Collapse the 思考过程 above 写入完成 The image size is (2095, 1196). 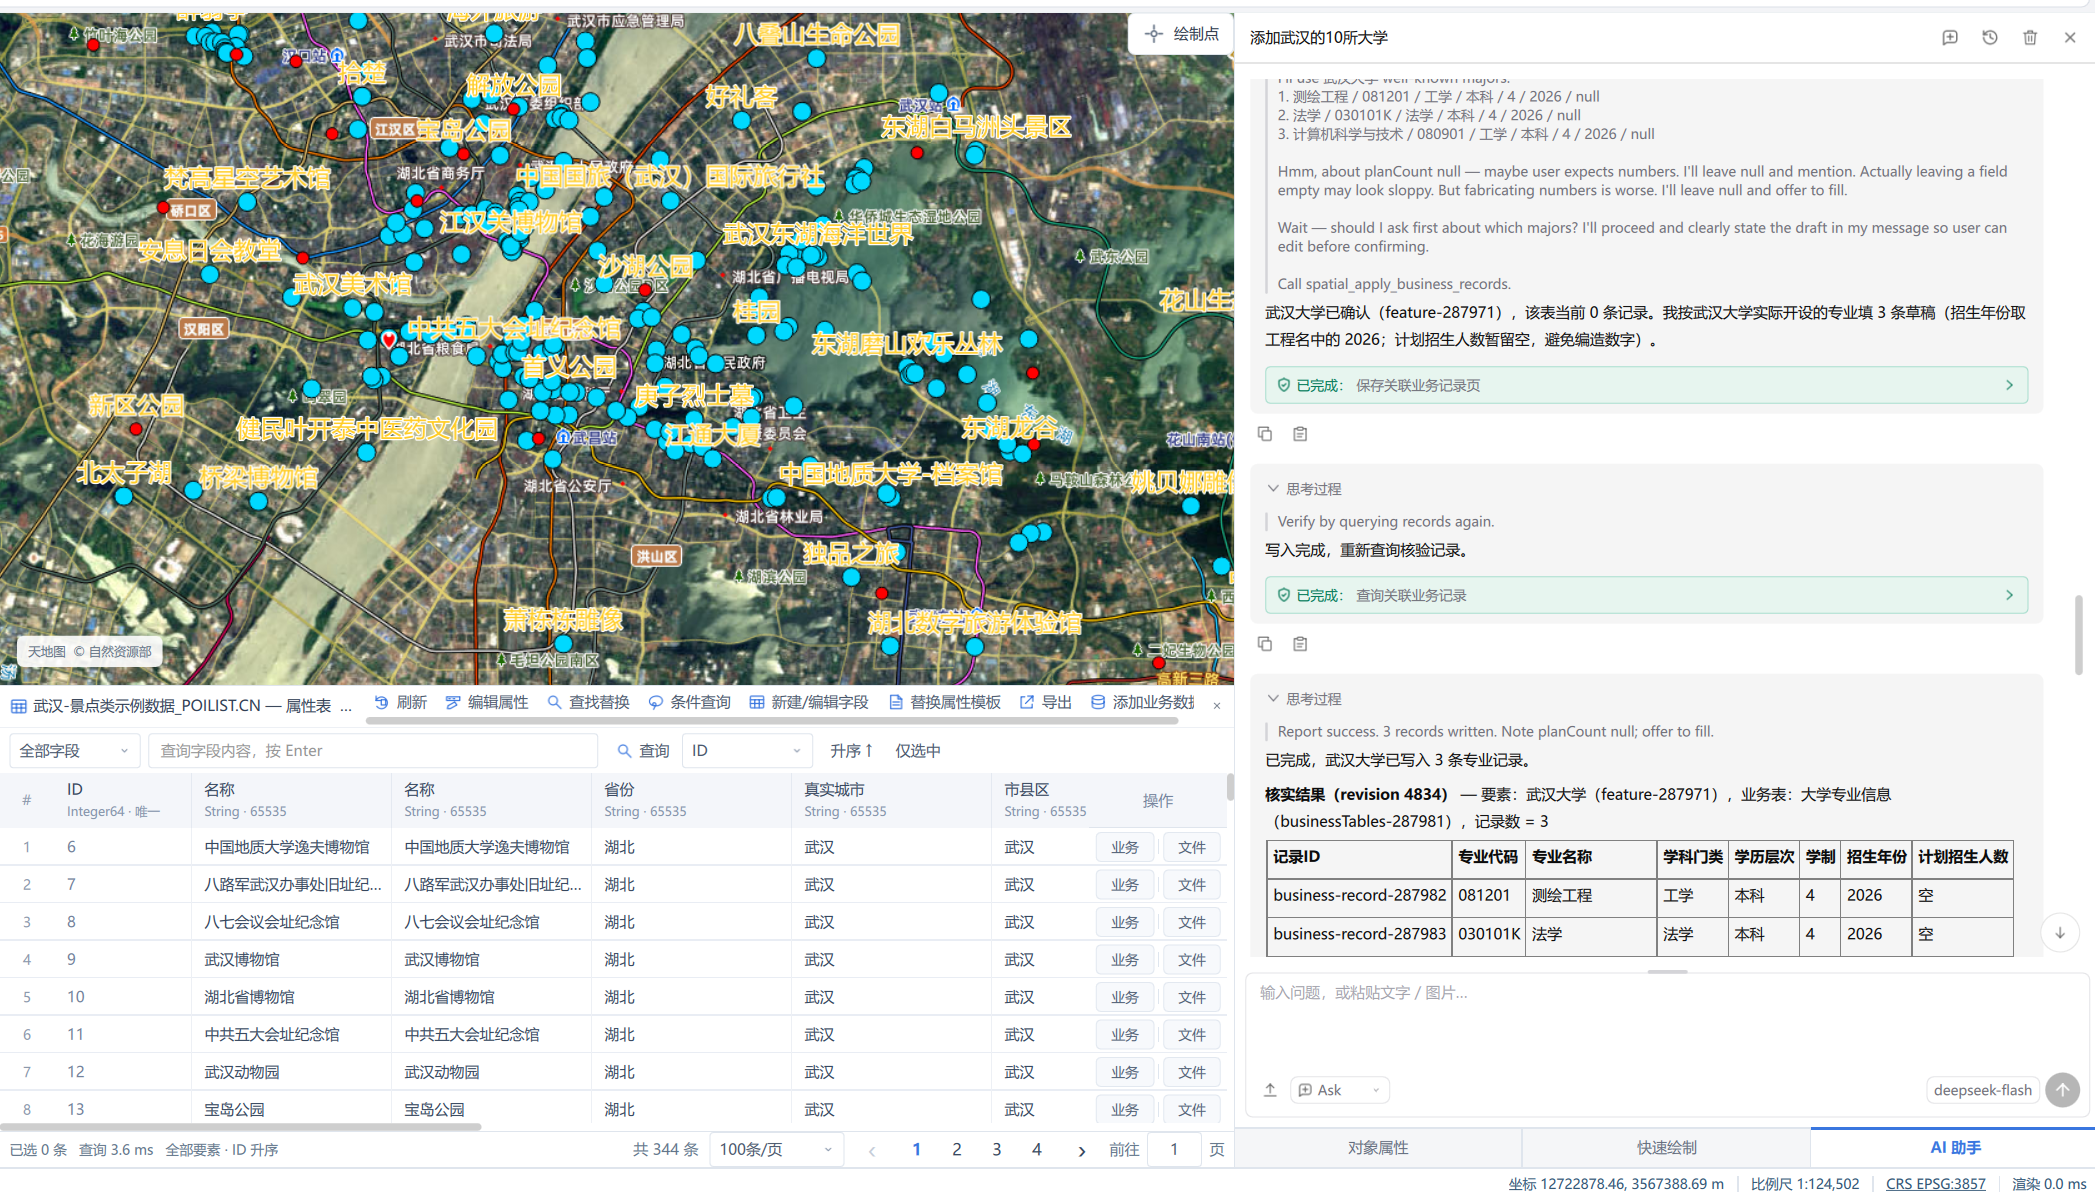point(1304,488)
